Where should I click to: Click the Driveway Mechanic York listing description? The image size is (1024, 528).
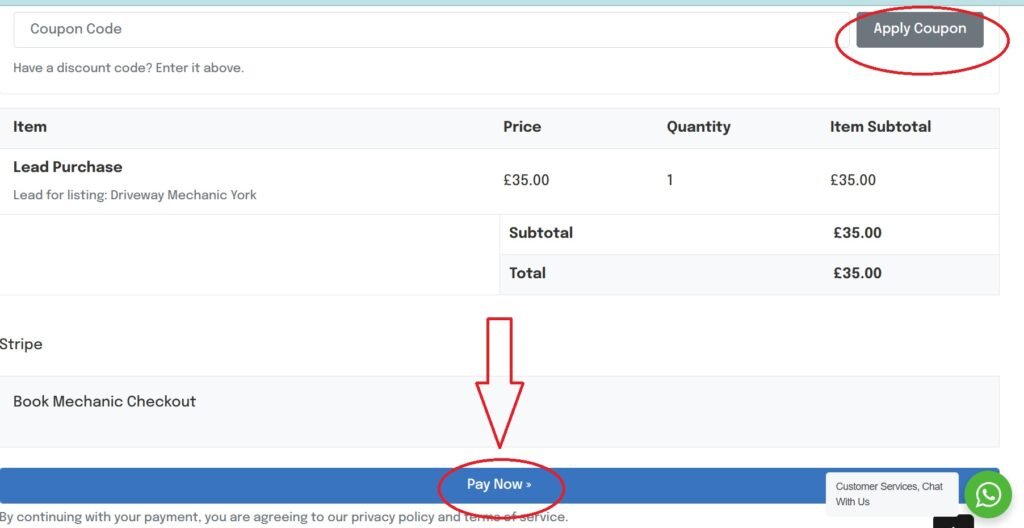(x=135, y=195)
